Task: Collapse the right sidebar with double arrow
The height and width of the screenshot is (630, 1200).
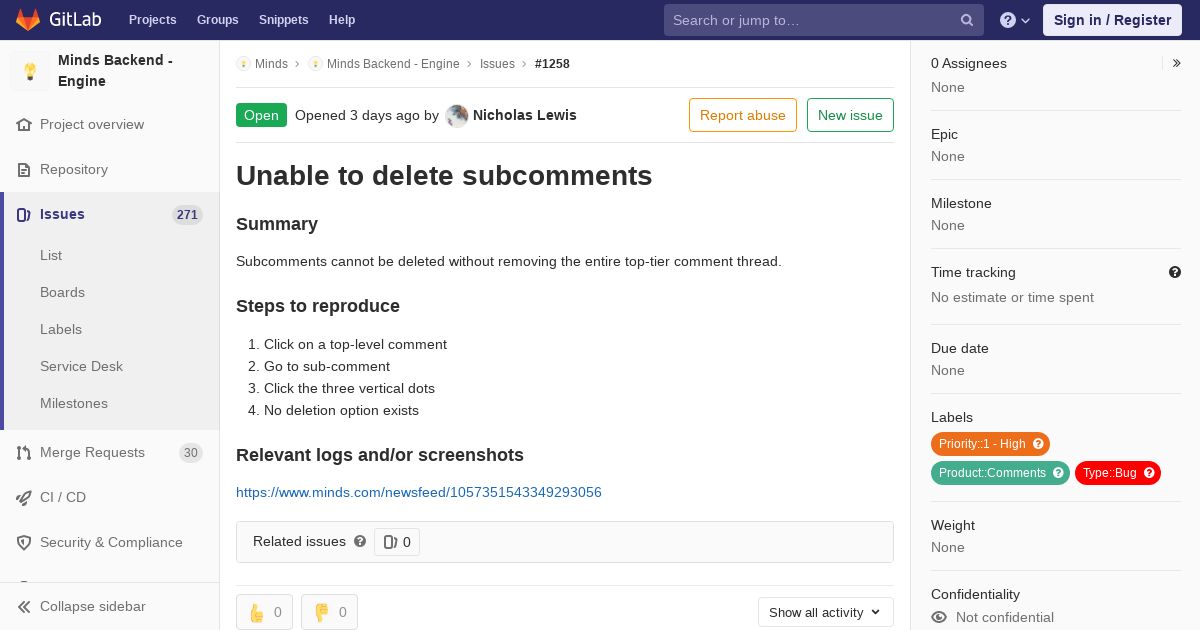Action: [1176, 63]
